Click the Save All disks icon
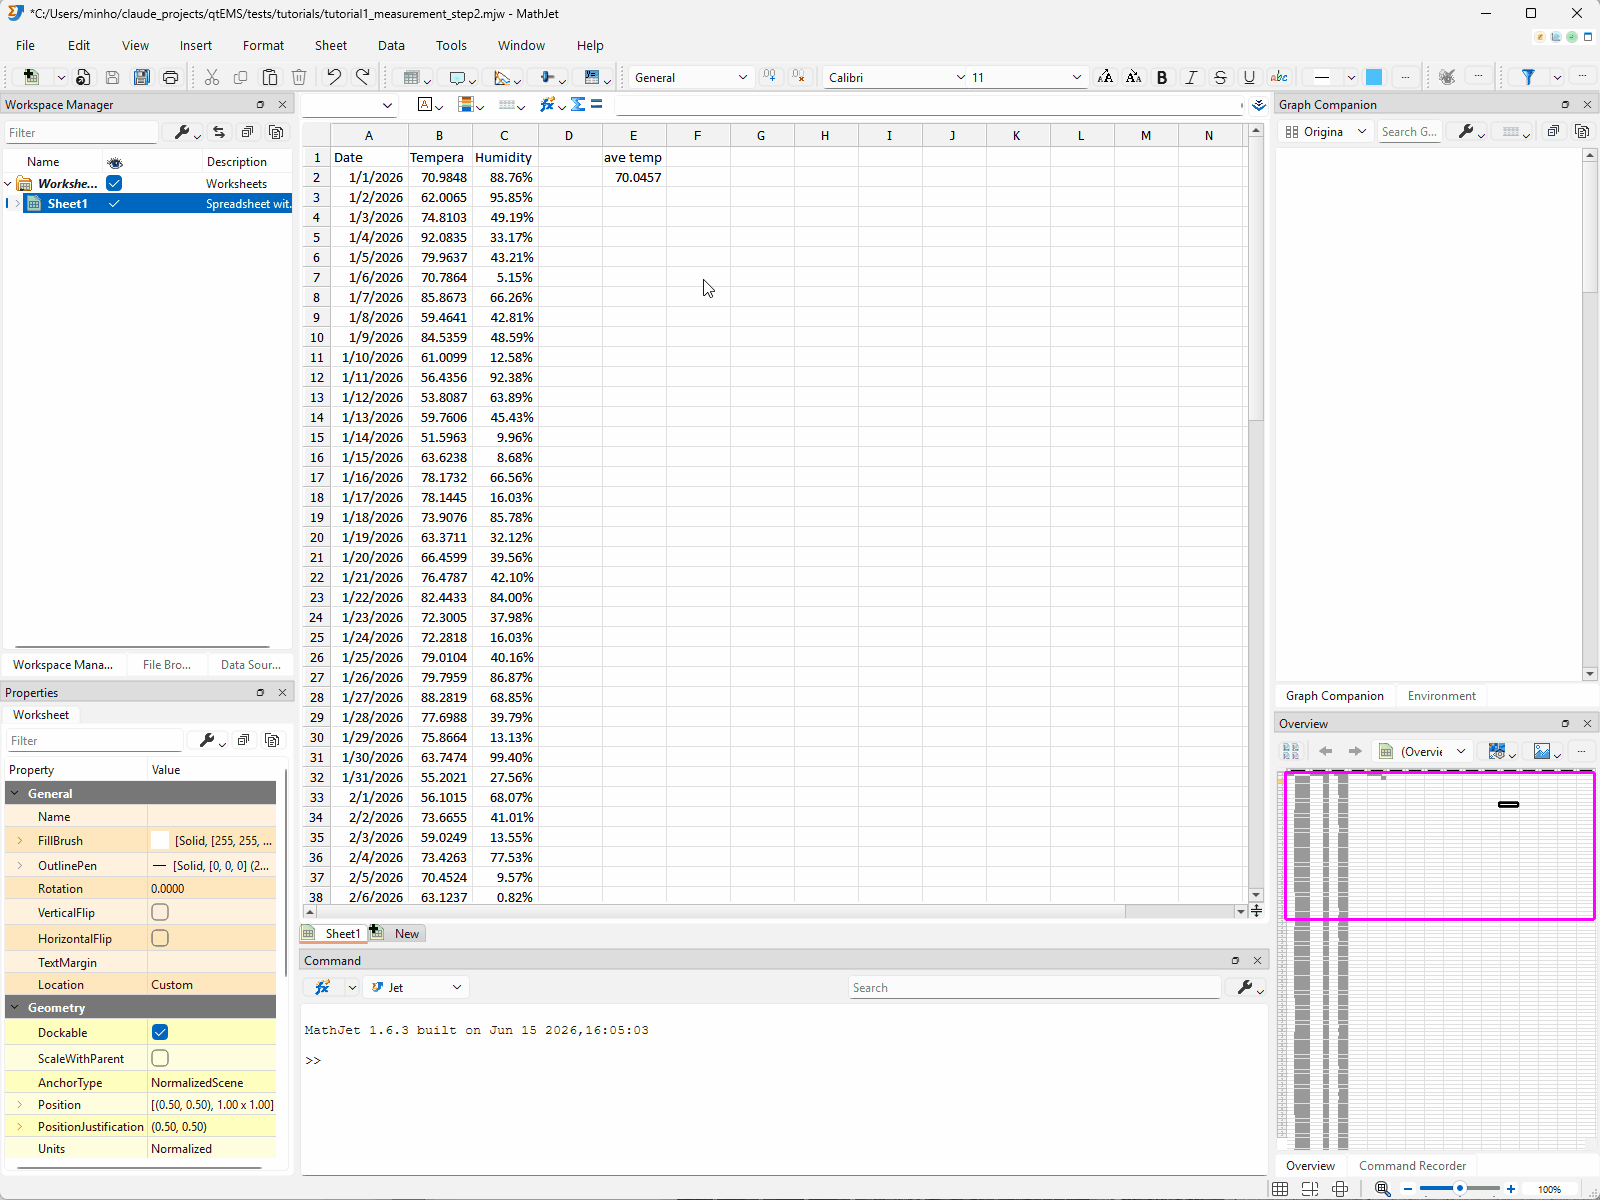Screen dimensions: 1600x1200 point(142,77)
